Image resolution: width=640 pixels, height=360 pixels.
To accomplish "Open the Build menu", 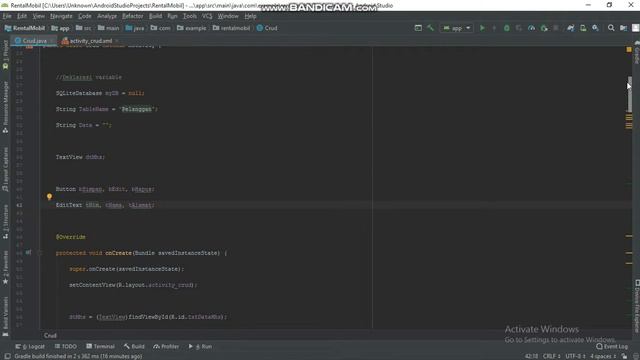I will pos(156,16).
